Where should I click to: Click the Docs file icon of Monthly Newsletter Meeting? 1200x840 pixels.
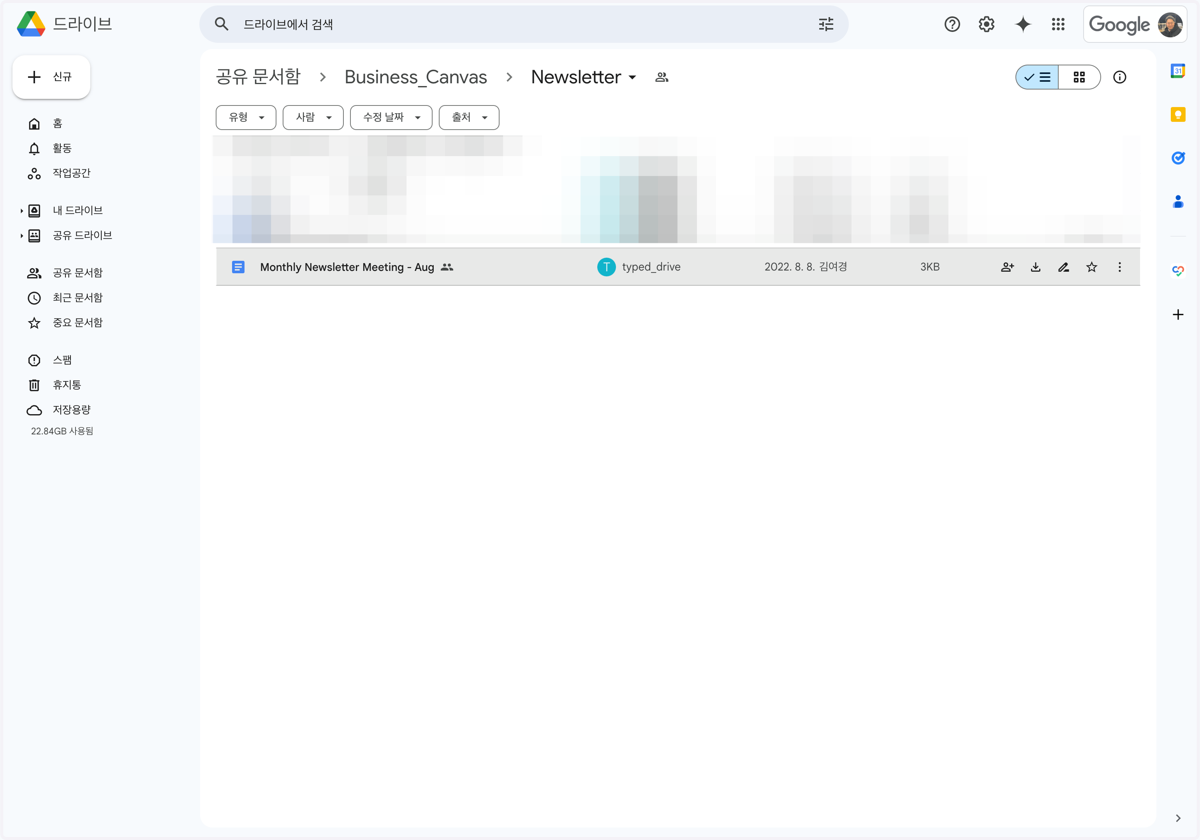(x=238, y=267)
